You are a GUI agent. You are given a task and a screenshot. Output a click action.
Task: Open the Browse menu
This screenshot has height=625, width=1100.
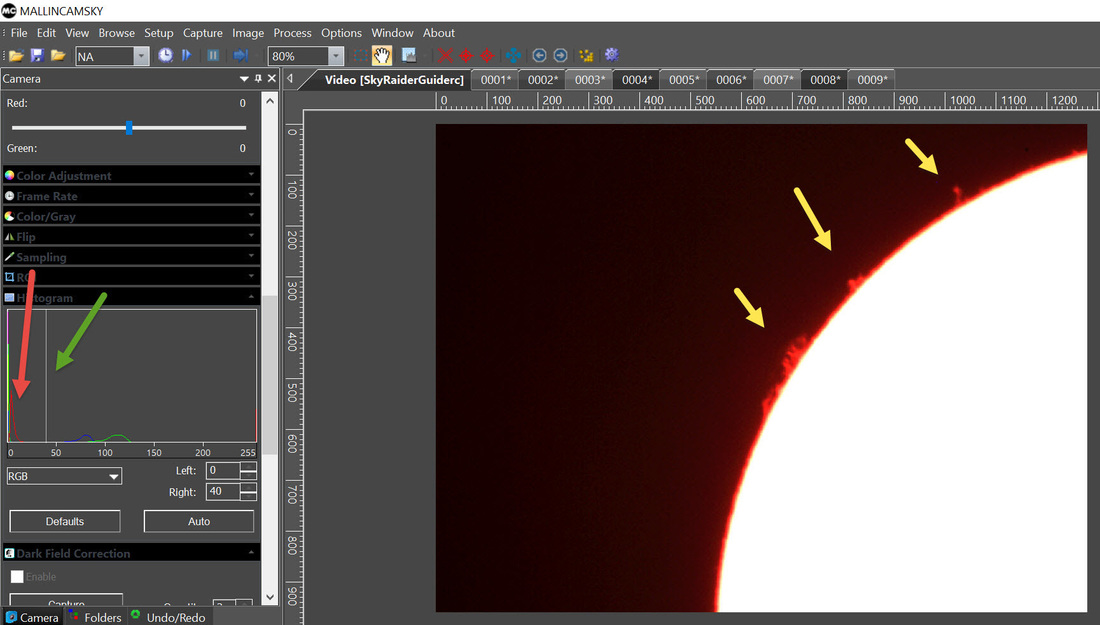(116, 33)
